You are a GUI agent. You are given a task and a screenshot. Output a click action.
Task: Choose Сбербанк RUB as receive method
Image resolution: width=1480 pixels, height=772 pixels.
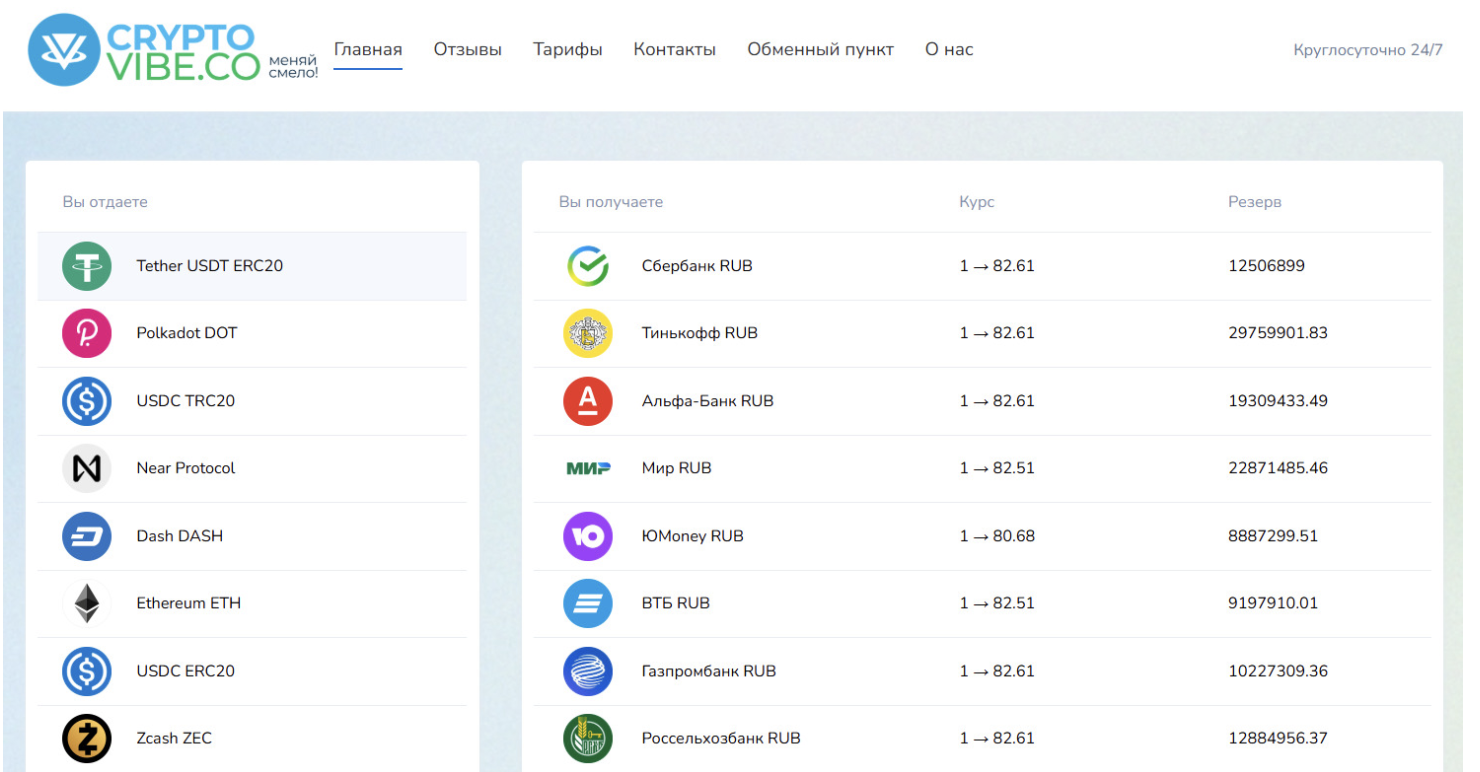pyautogui.click(x=697, y=266)
